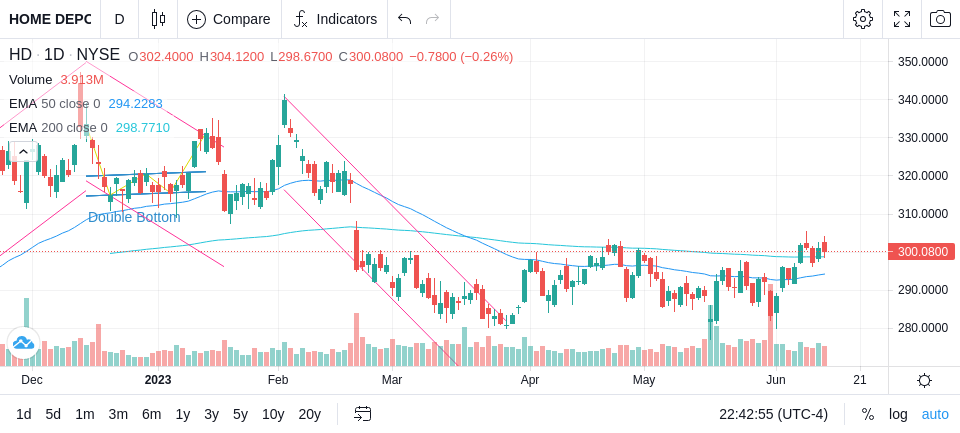The width and height of the screenshot is (960, 433).
Task: Select the 1m time range
Action: (x=84, y=415)
